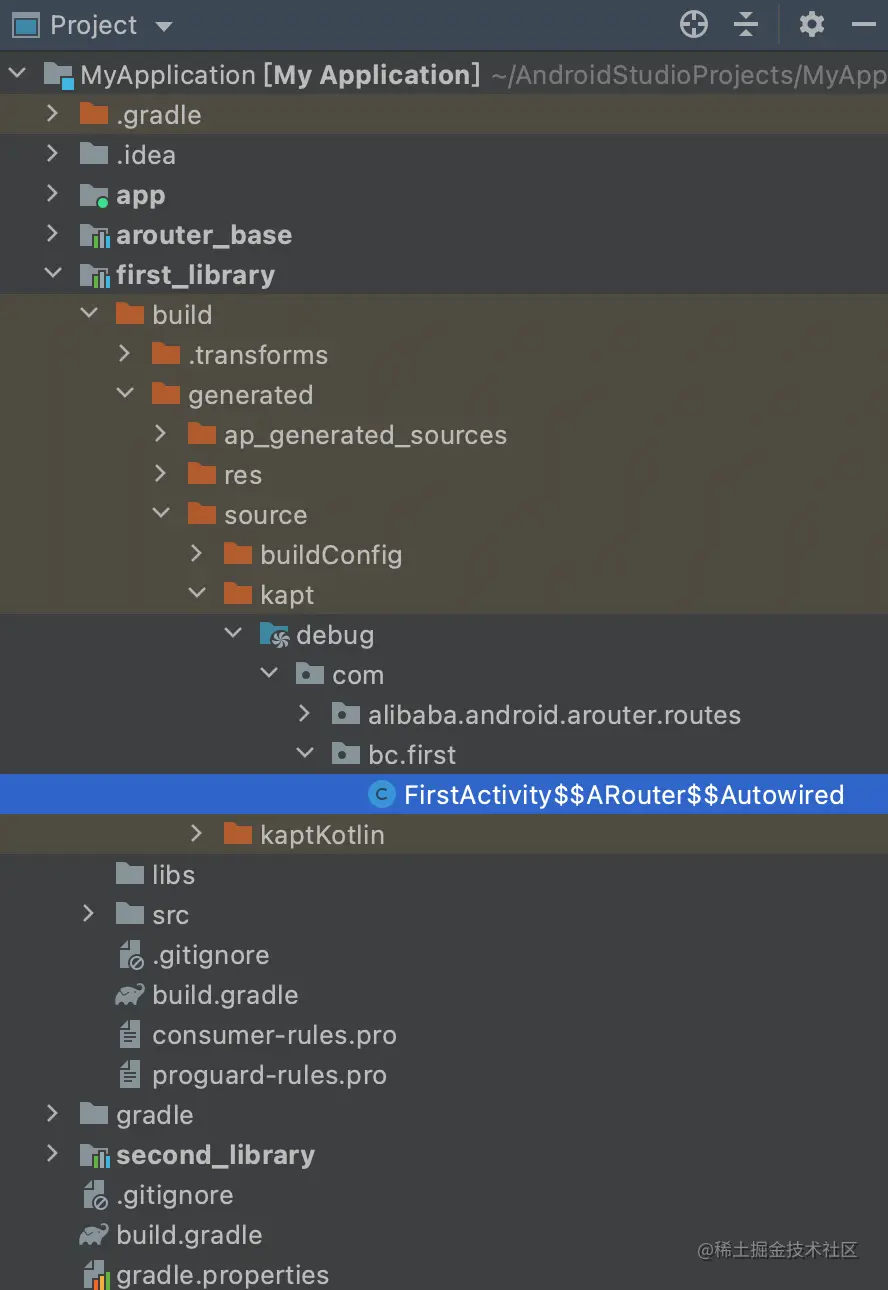Click the class icon beside FirstActivity$$ARouter$$Autowired

381,795
